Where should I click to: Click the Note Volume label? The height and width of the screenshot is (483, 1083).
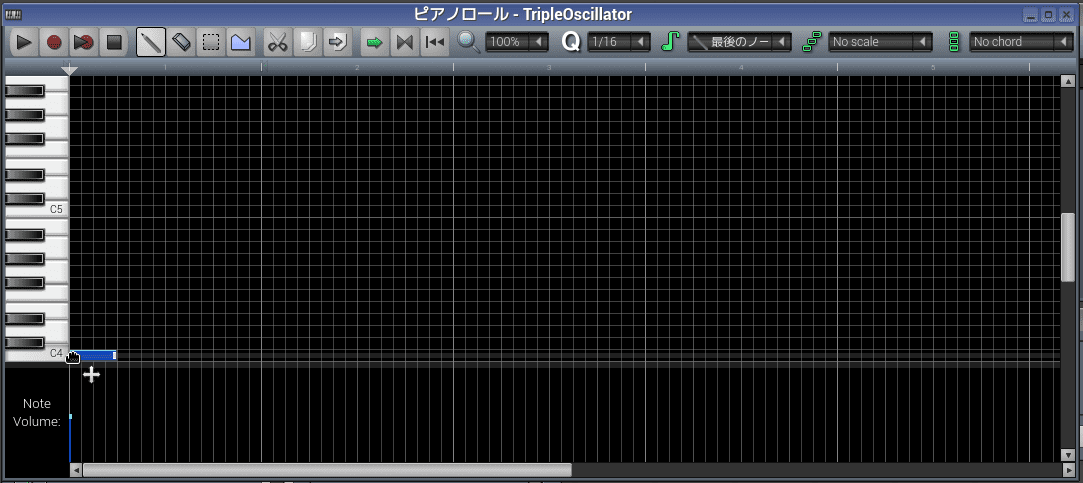point(37,412)
